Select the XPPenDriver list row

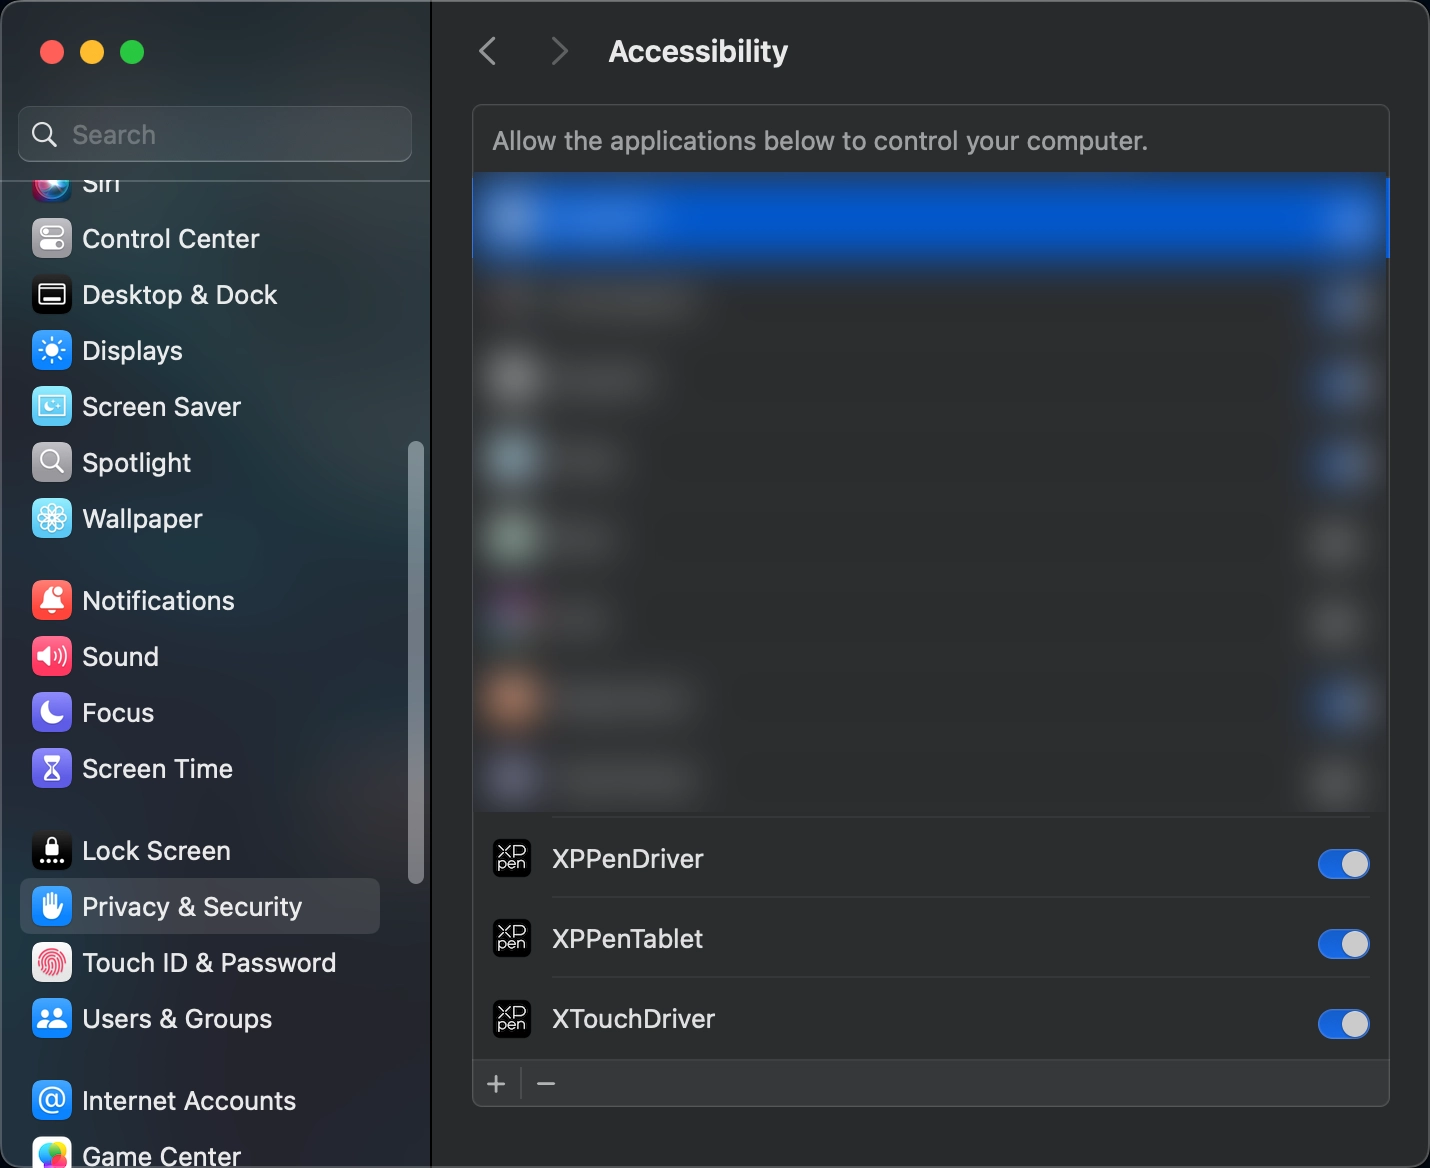tap(900, 859)
